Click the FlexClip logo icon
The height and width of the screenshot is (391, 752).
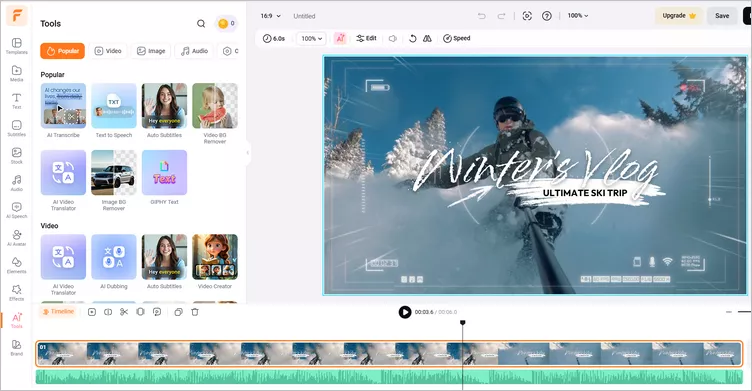tap(17, 16)
